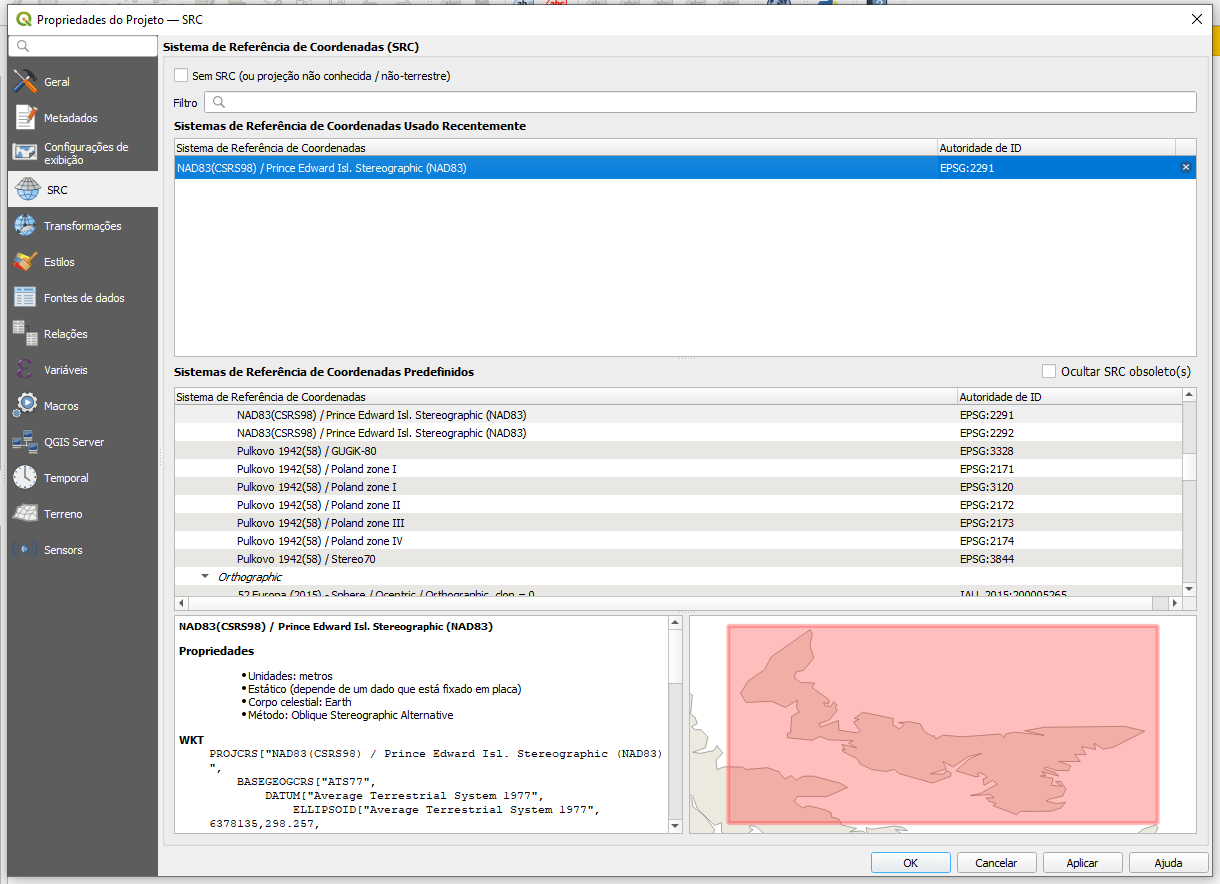The height and width of the screenshot is (884, 1220).
Task: Click the Estilos paintbrush icon
Action: tap(25, 262)
